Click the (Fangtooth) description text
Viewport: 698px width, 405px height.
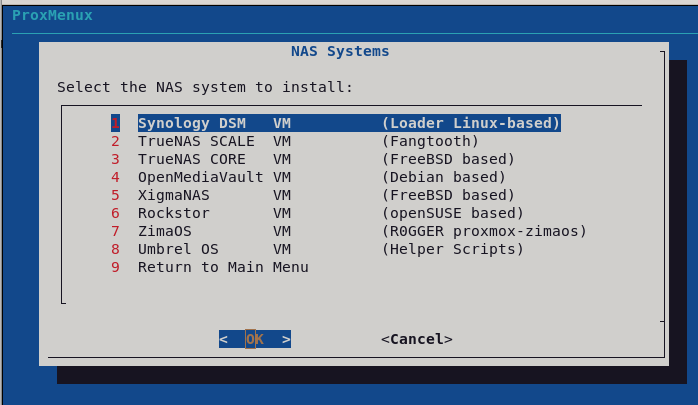[430, 141]
